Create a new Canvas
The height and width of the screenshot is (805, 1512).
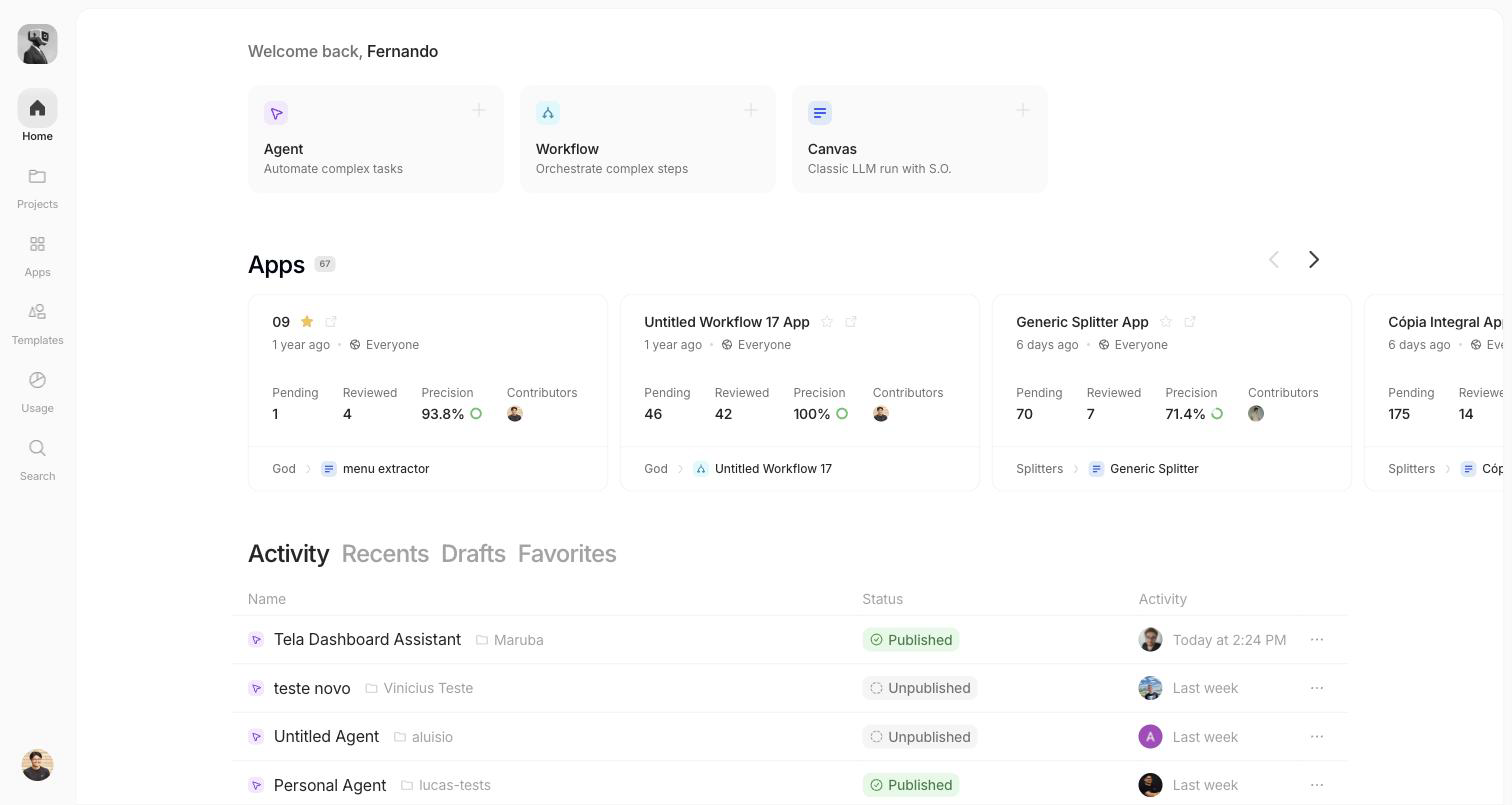[920, 139]
